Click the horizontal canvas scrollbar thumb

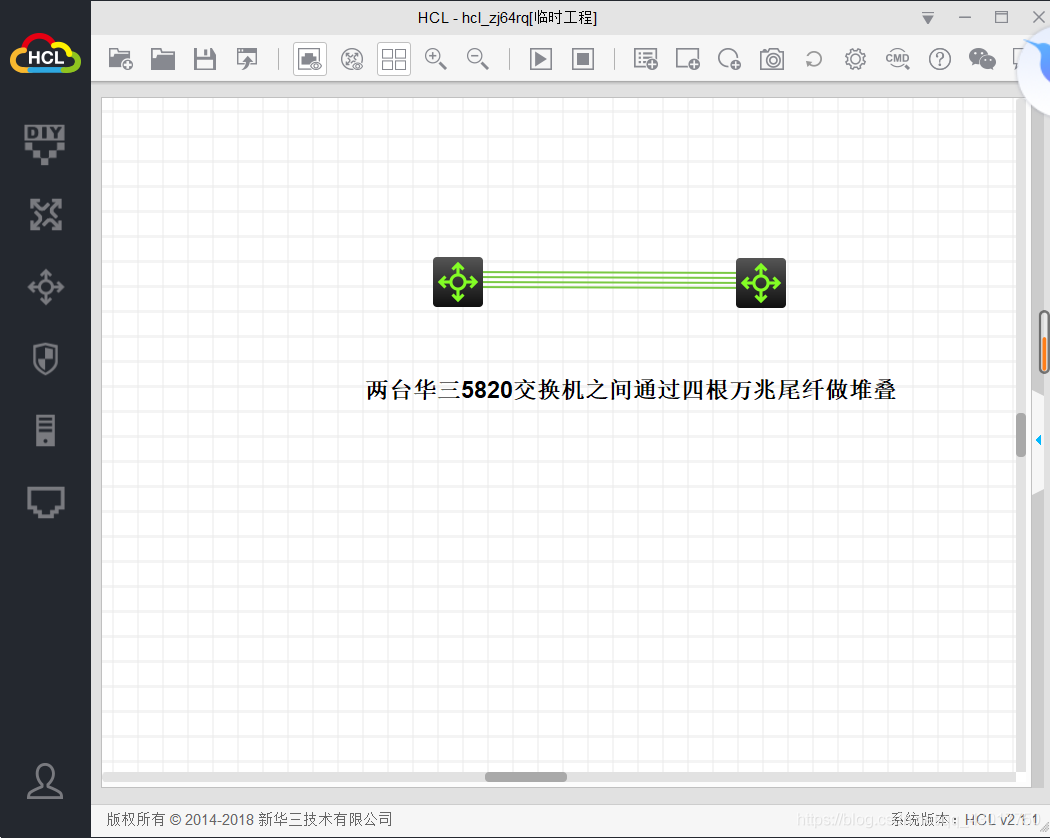tap(526, 777)
